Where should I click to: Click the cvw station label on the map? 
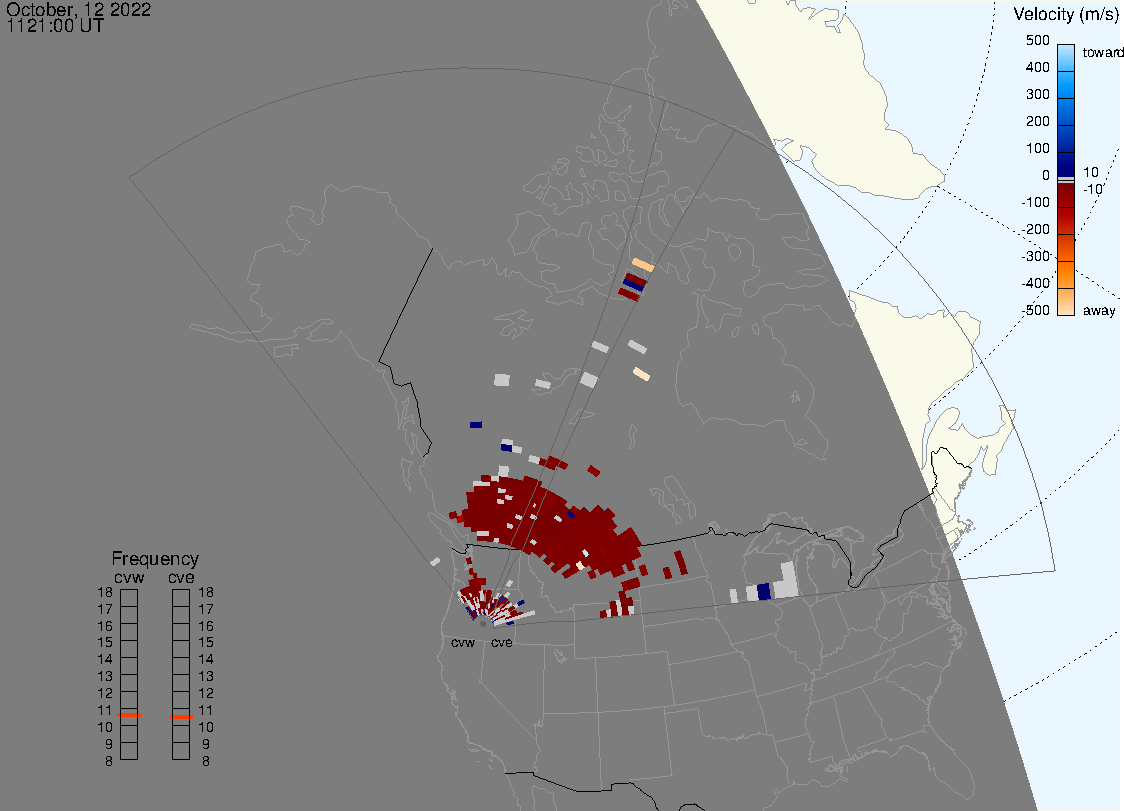click(x=463, y=642)
